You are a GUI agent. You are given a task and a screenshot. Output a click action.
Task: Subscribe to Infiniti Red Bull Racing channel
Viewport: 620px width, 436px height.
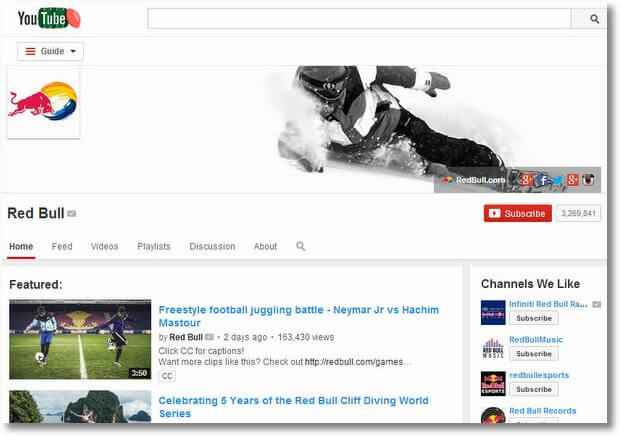click(x=533, y=318)
